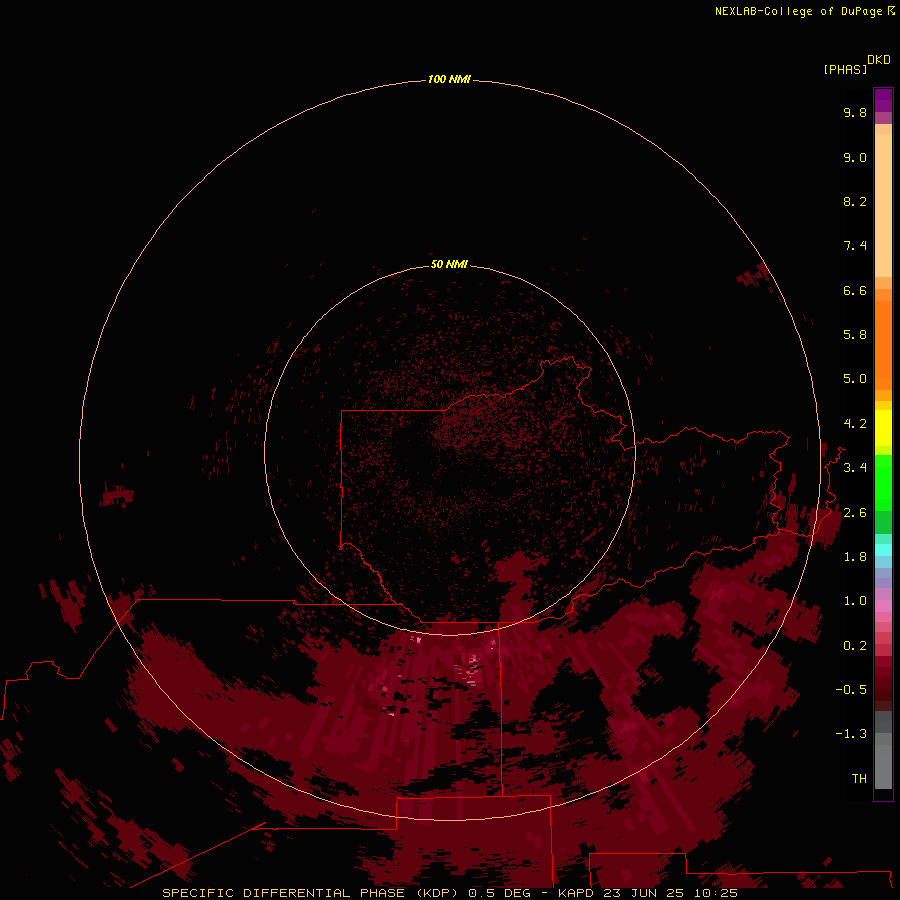Click the 3.4 value on color scale

coord(855,468)
